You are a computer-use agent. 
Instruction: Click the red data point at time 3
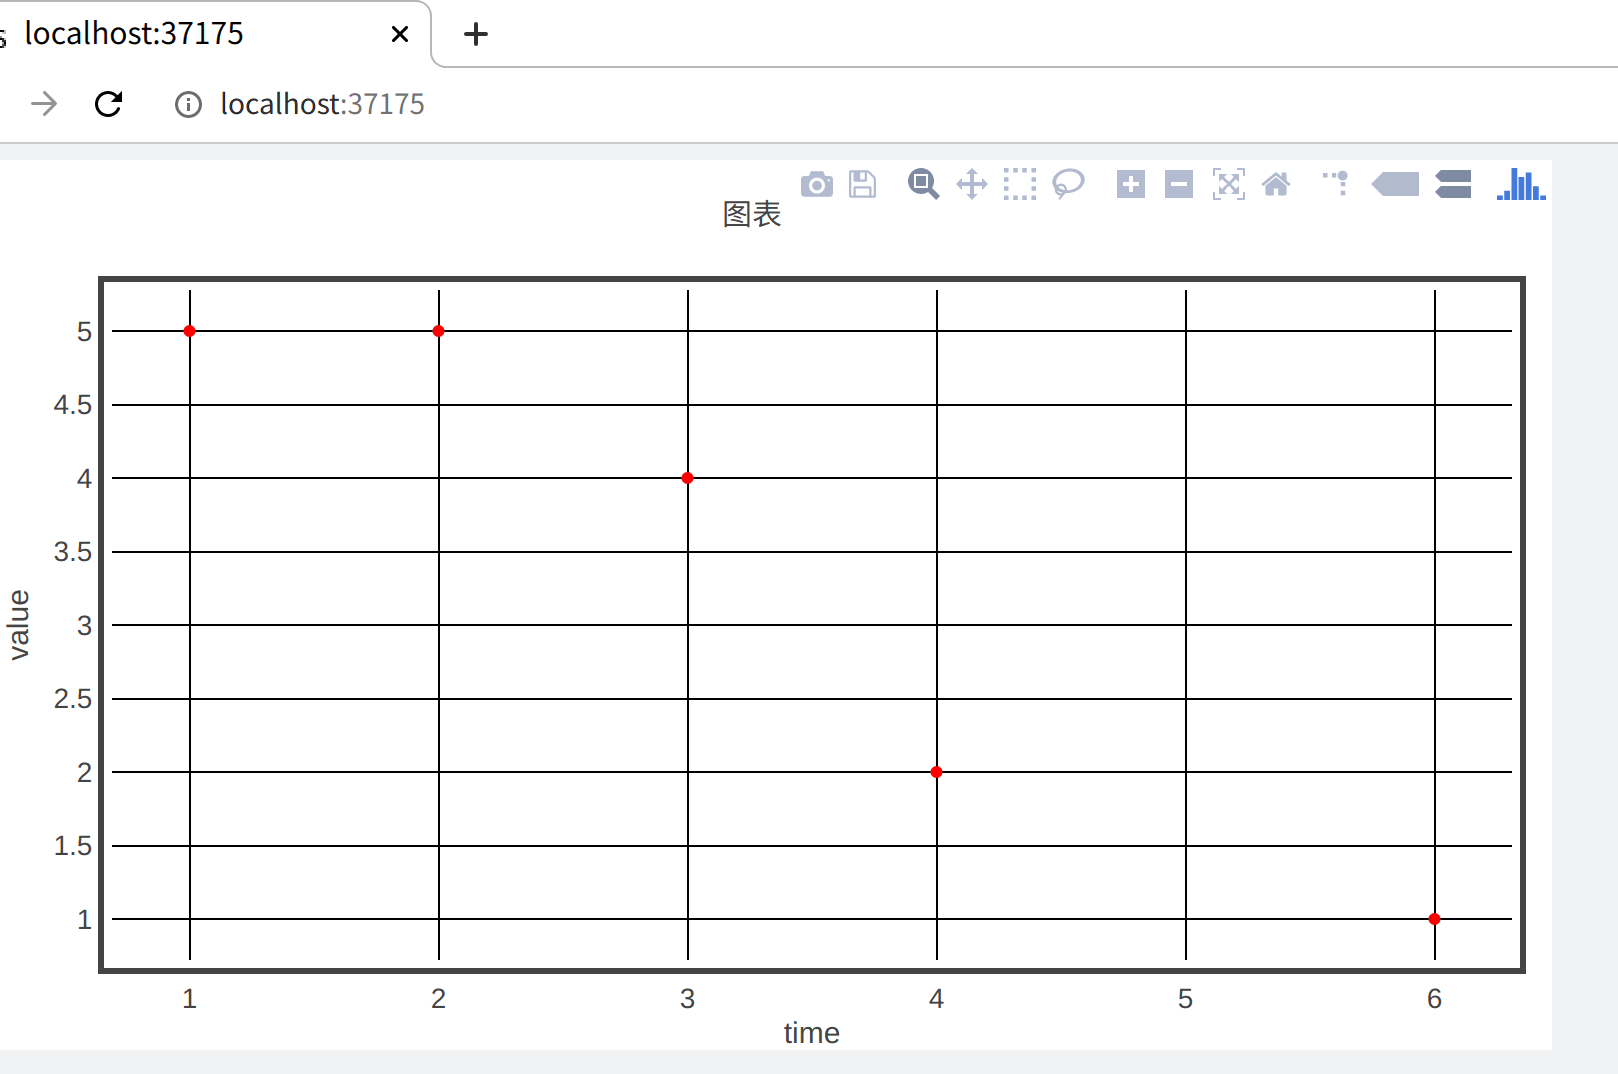coord(687,478)
